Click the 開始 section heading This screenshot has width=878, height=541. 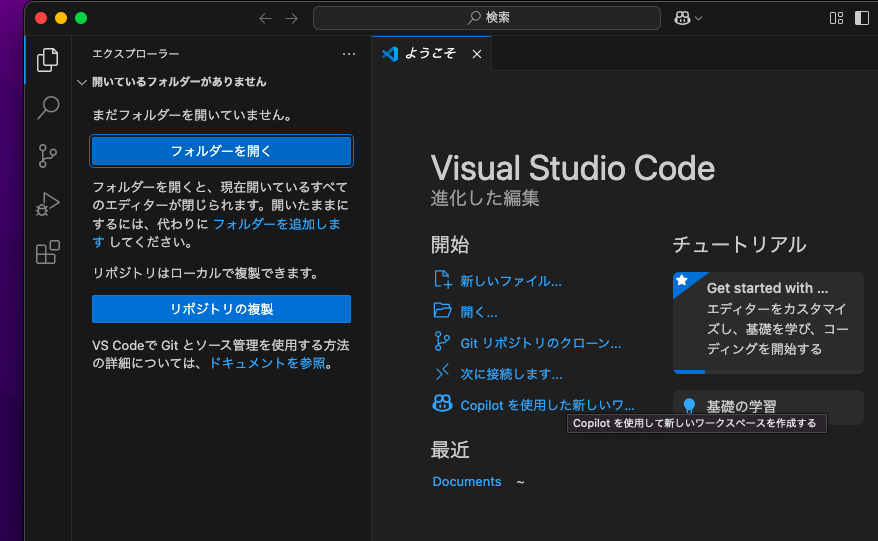[x=450, y=245]
